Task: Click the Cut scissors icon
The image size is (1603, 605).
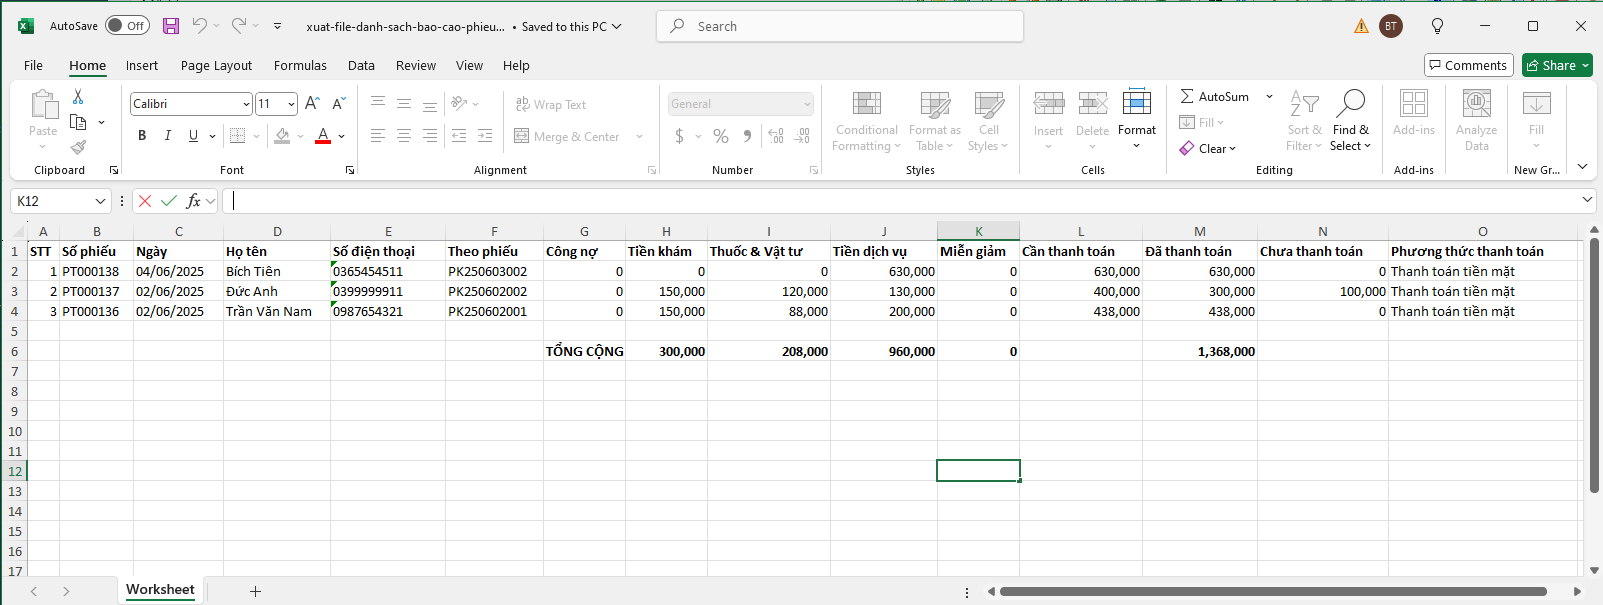Action: (x=78, y=97)
